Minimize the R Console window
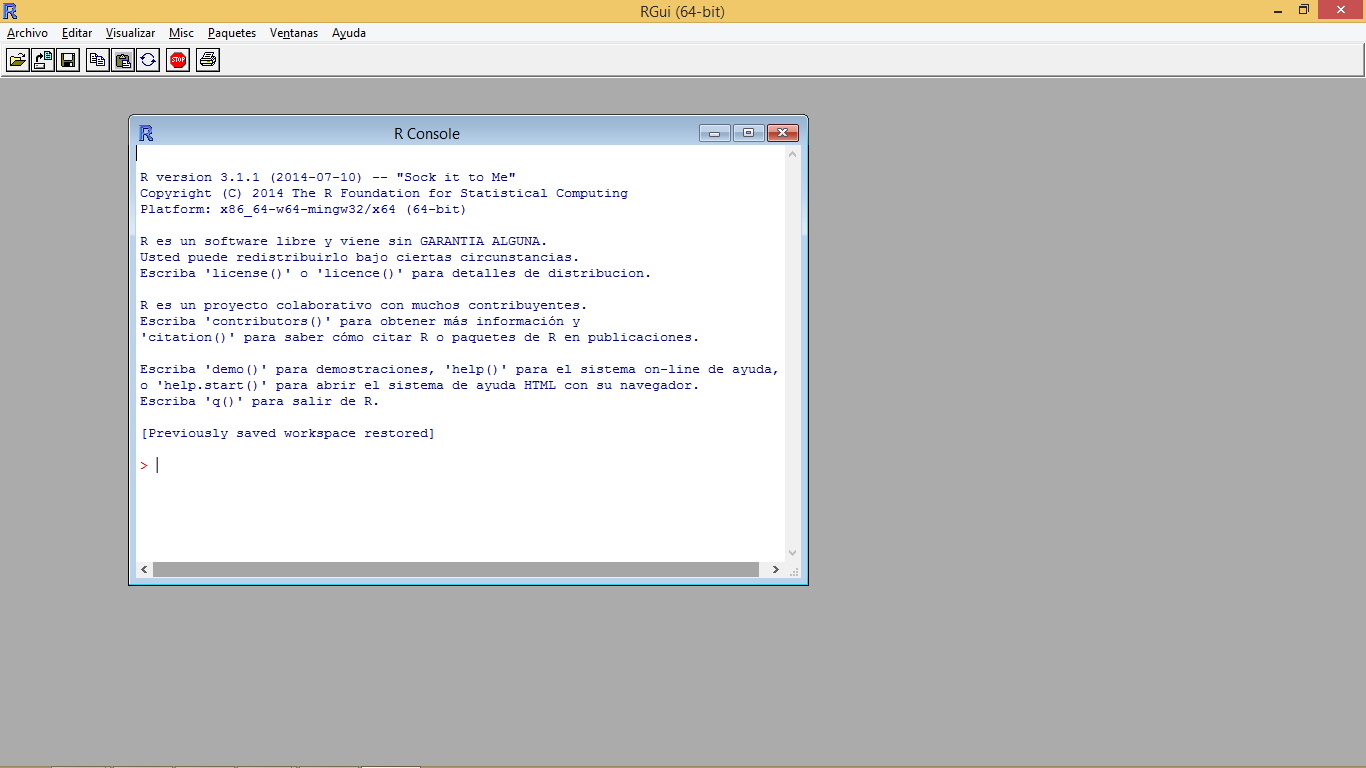This screenshot has height=768, width=1366. click(x=714, y=133)
